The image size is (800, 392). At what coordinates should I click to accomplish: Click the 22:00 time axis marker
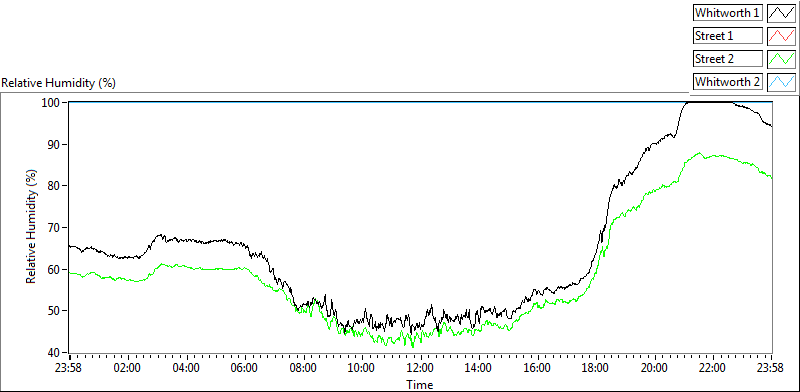click(713, 367)
